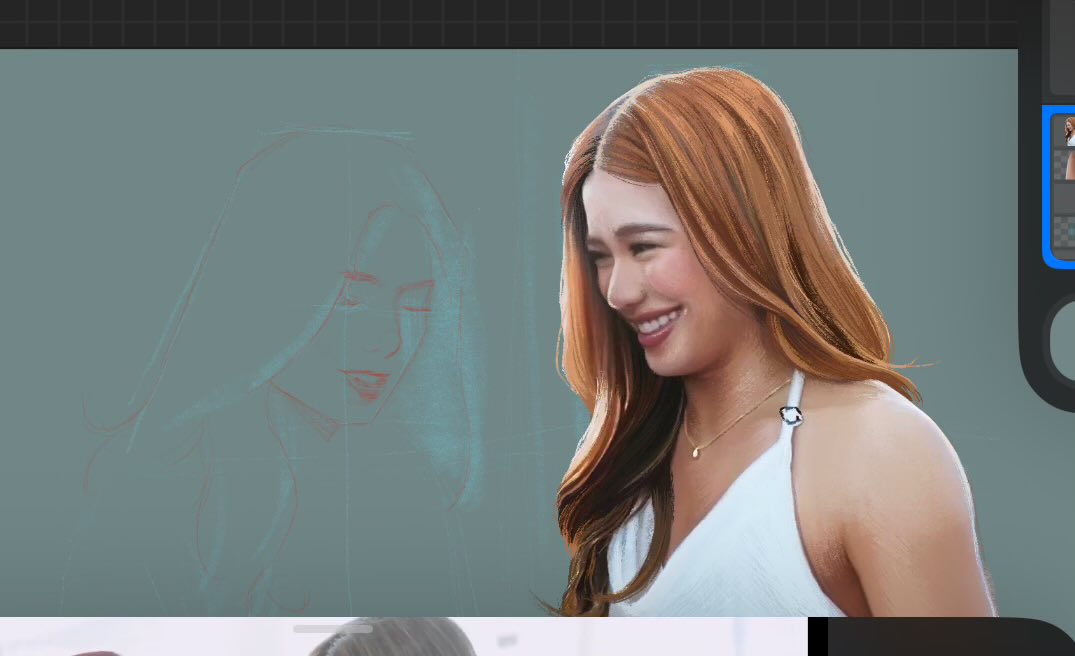Open the grey-teal current color circle
The width and height of the screenshot is (1075, 656).
click(x=1064, y=341)
